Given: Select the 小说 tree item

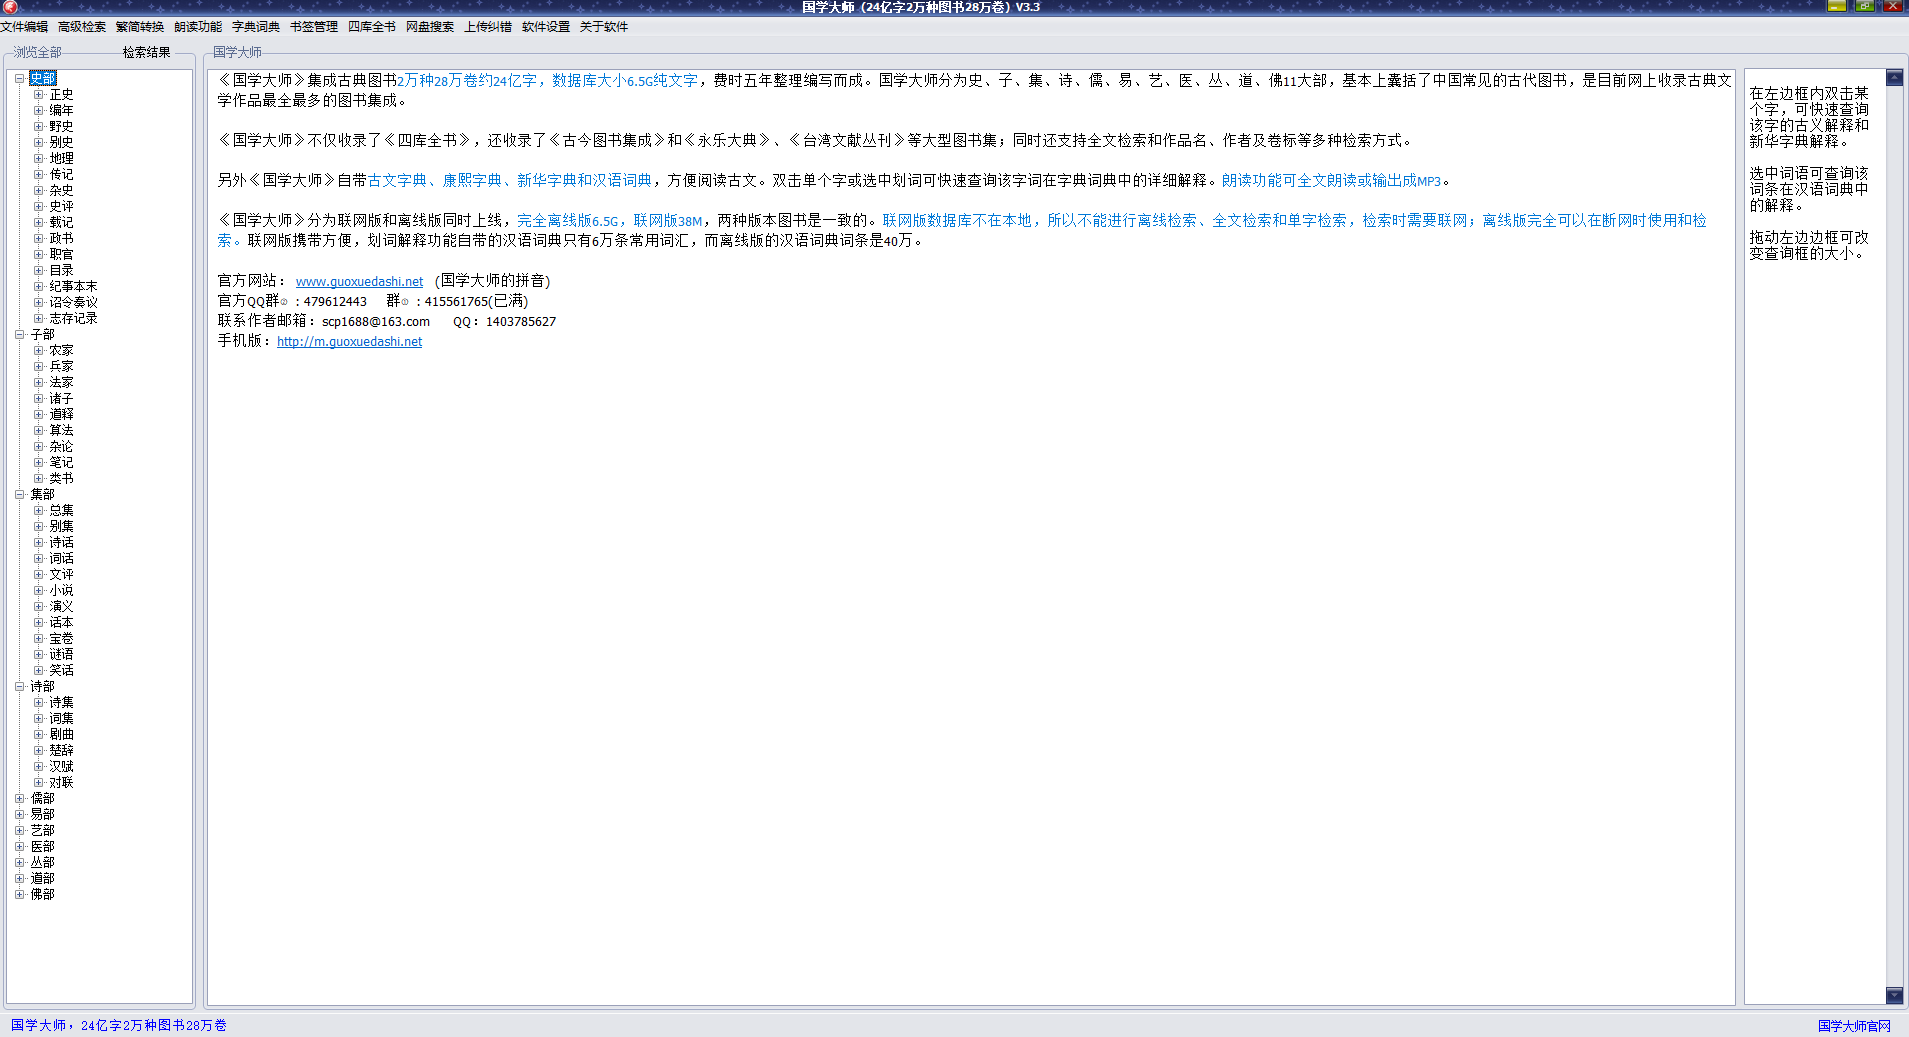Looking at the screenshot, I should tap(61, 590).
